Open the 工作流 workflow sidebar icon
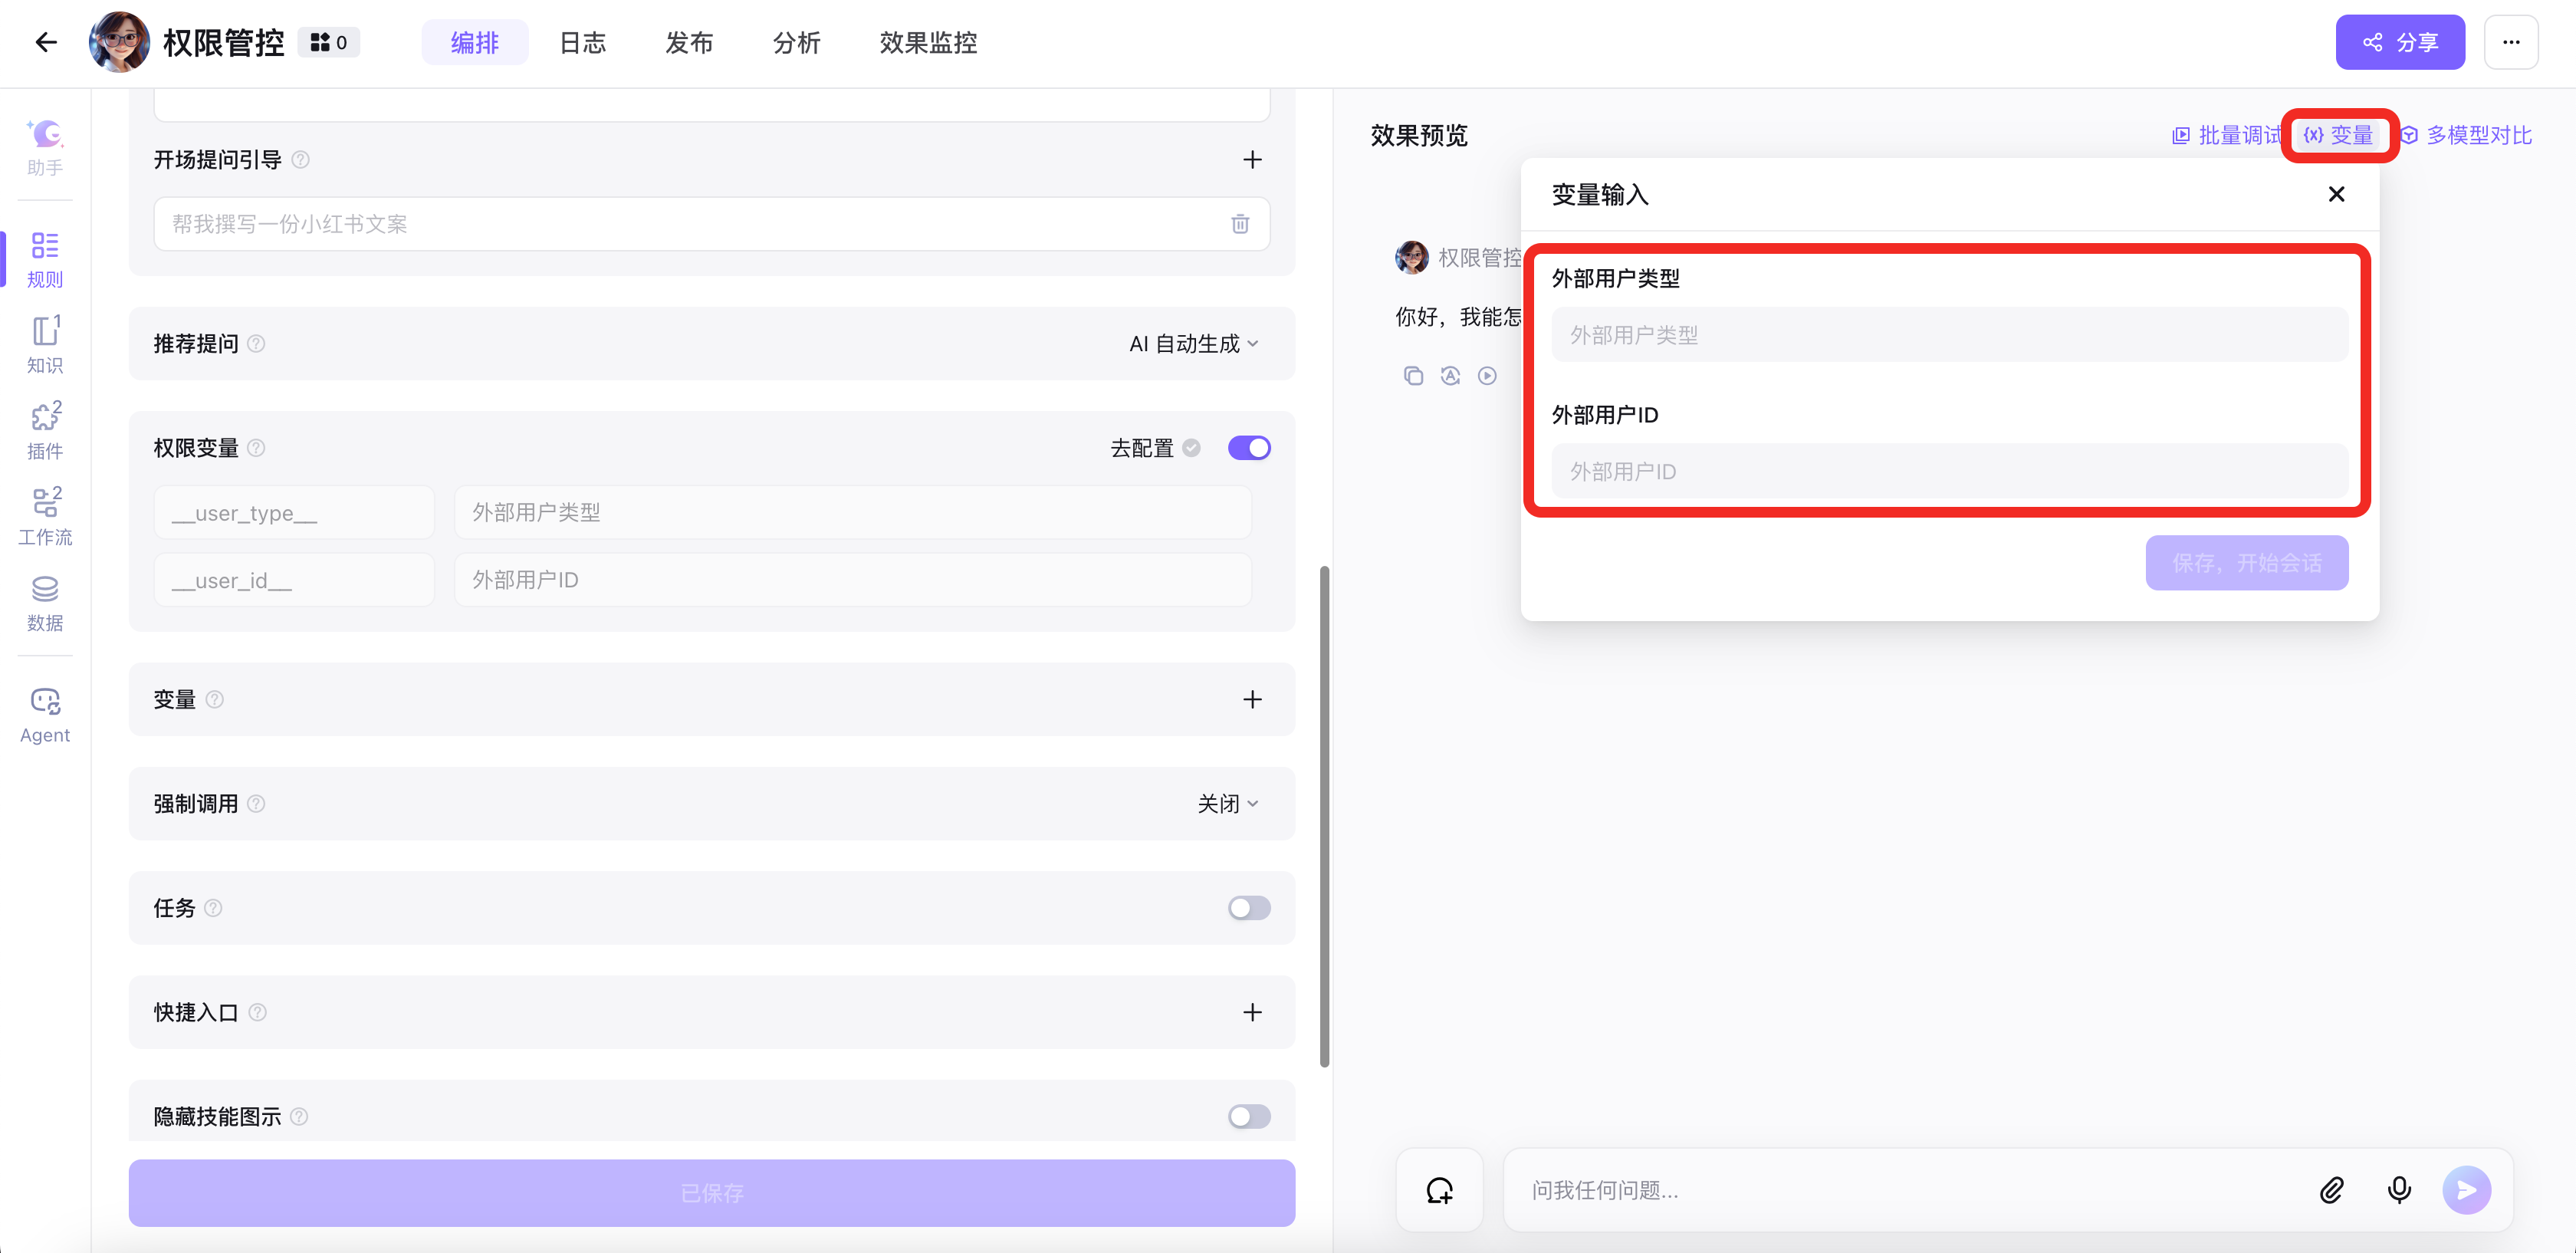Image resolution: width=2576 pixels, height=1253 pixels. point(45,516)
